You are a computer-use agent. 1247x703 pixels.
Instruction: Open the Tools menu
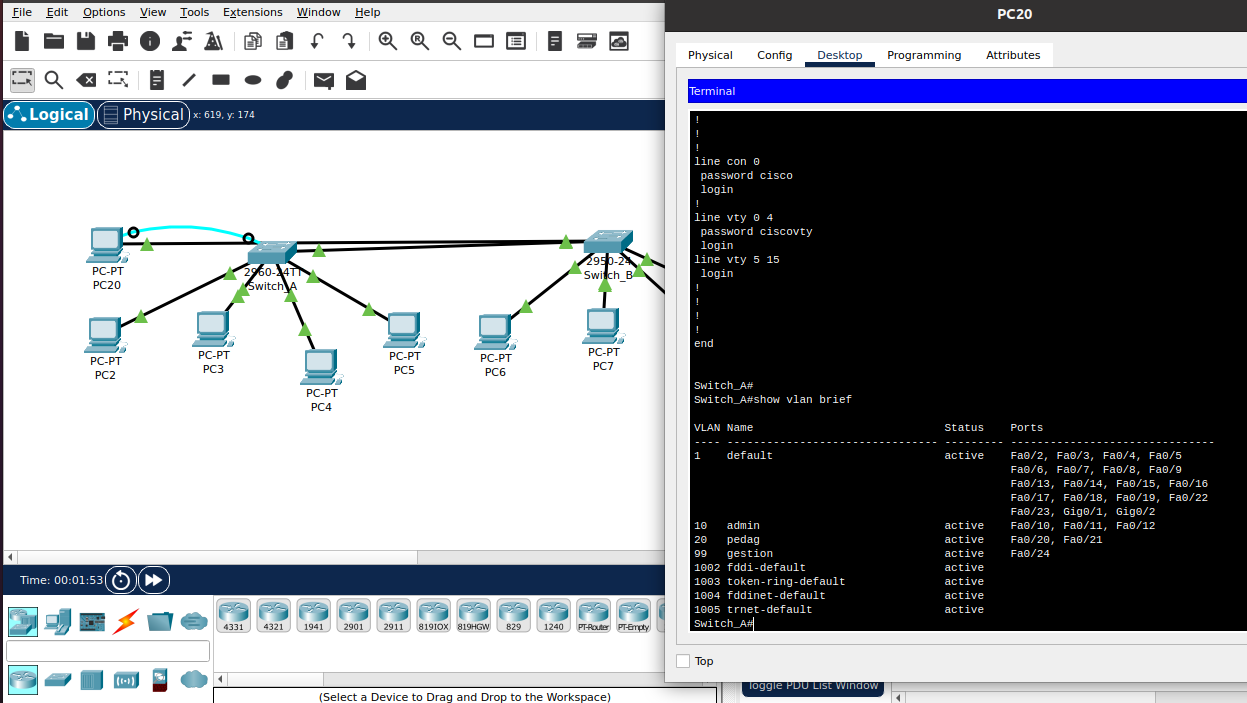pos(195,12)
